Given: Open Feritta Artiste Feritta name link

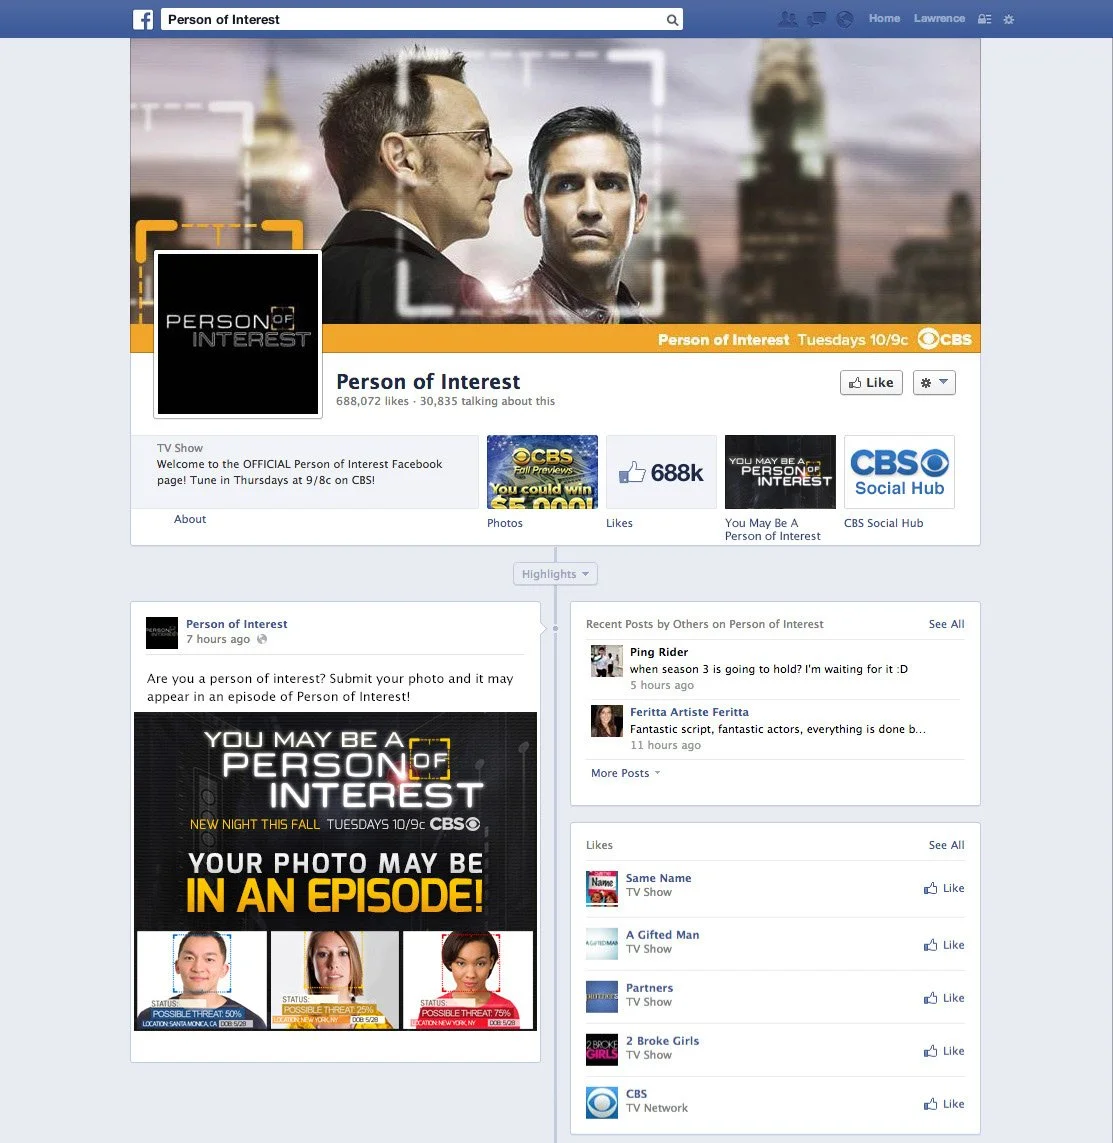Looking at the screenshot, I should [x=689, y=711].
